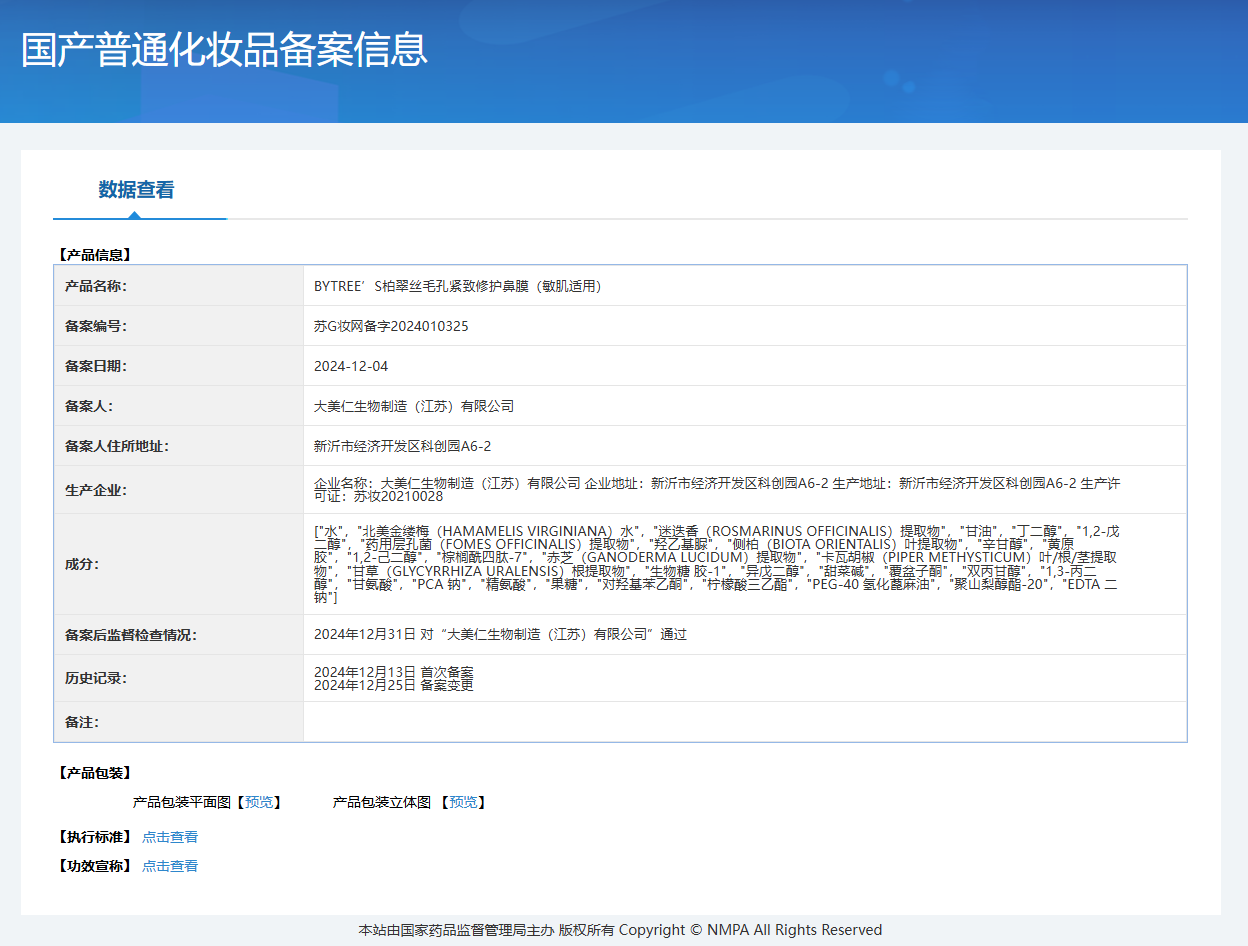Click the filing date 2024-12-04
Image resolution: width=1248 pixels, height=946 pixels.
tap(351, 366)
